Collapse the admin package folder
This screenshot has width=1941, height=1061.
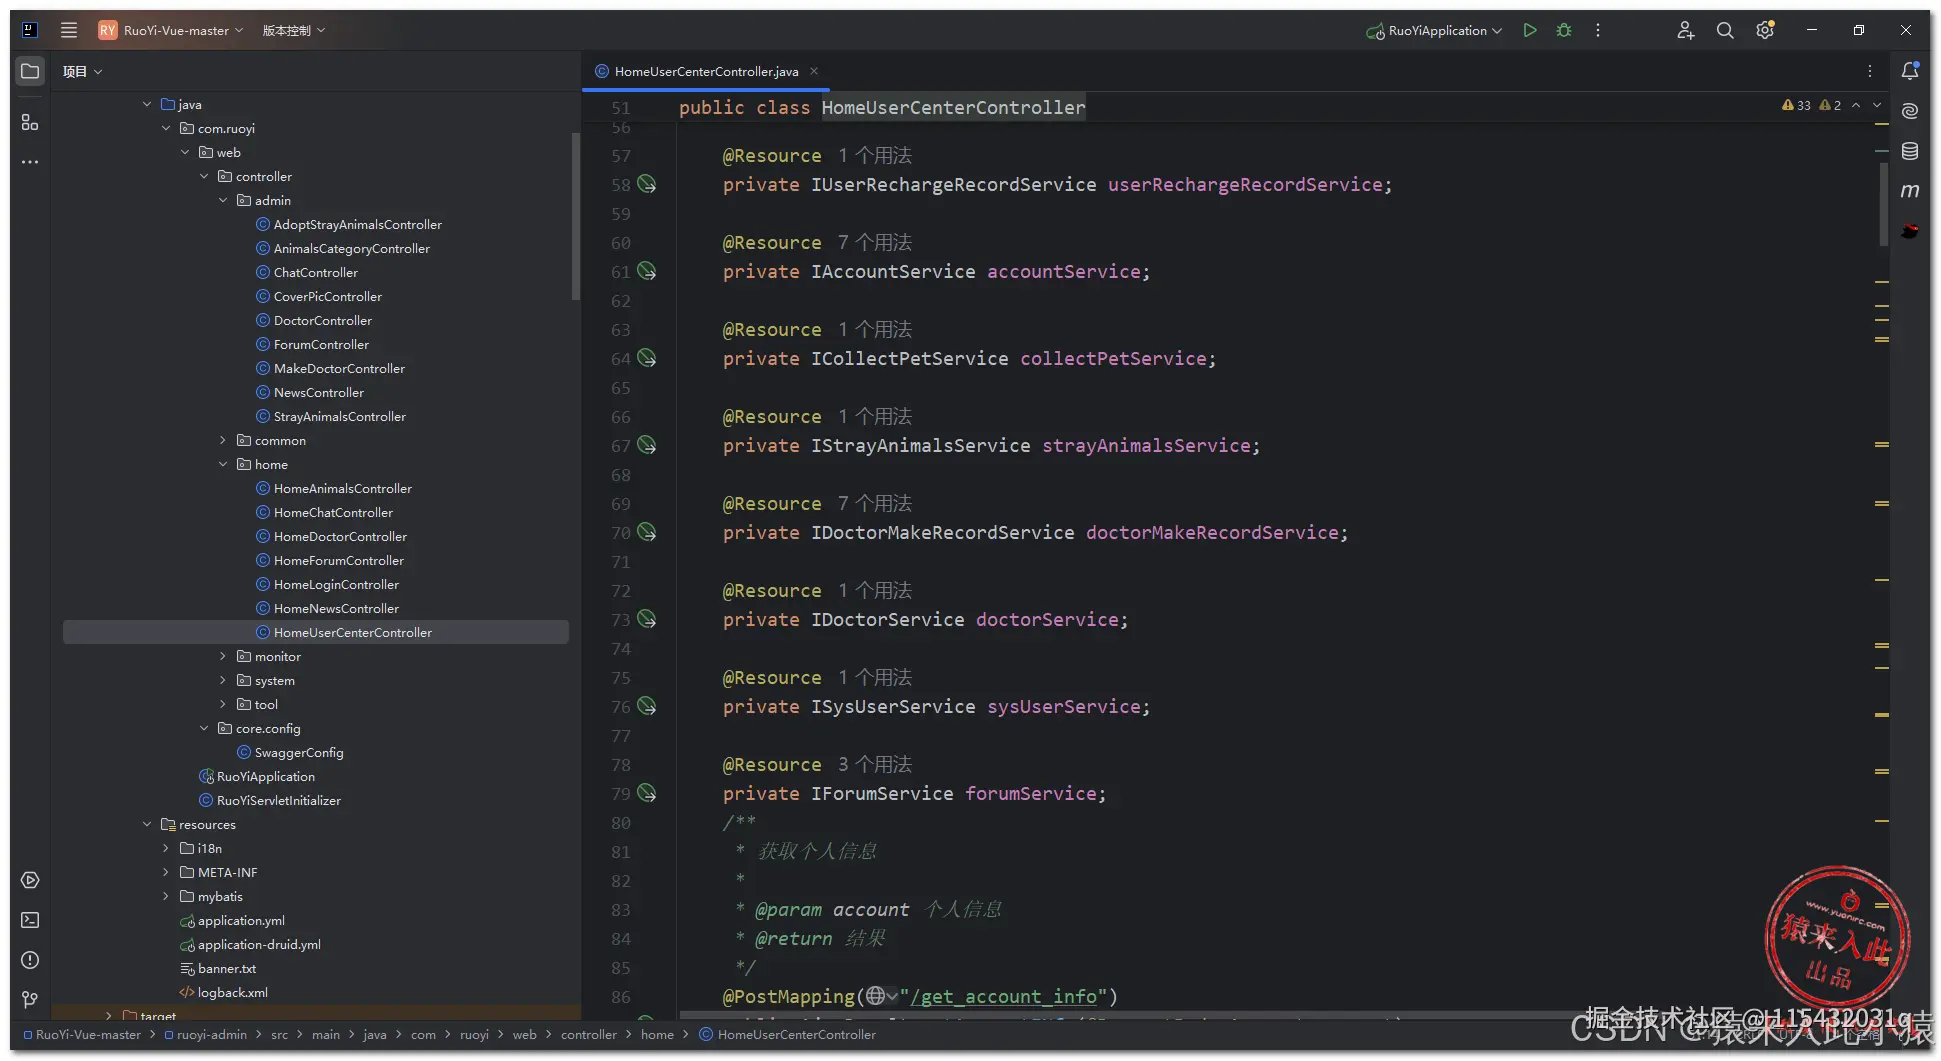pos(223,200)
